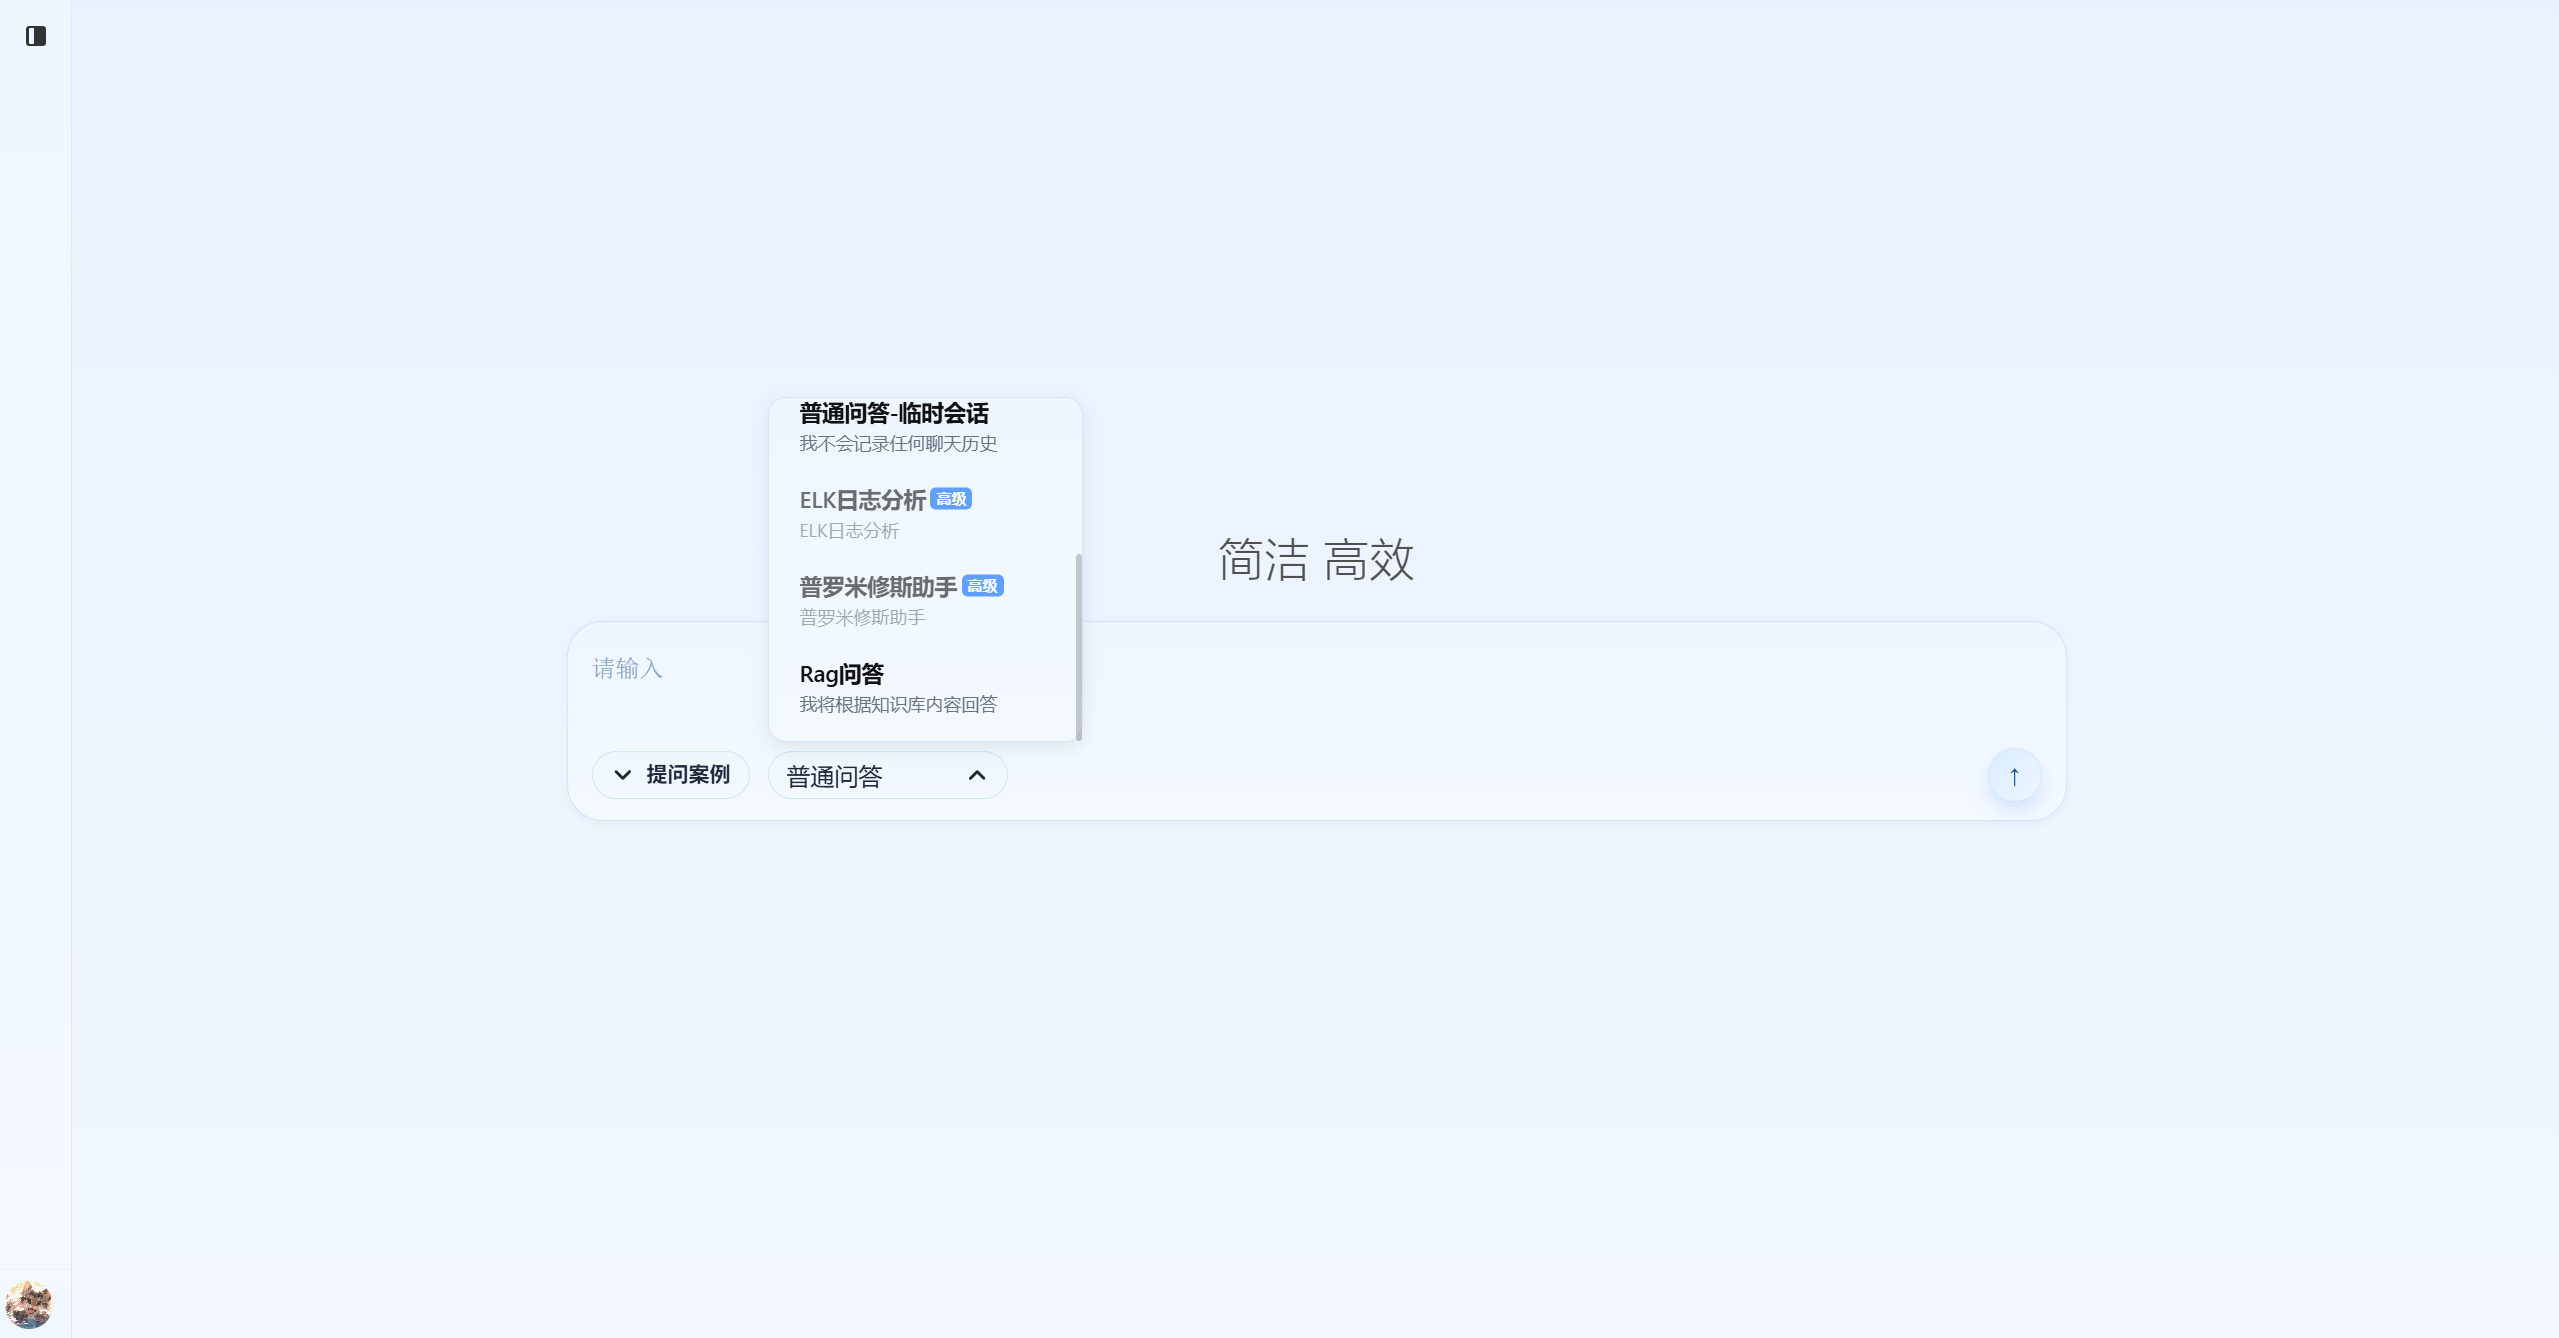The height and width of the screenshot is (1338, 2559).
Task: Select the 普通问答-临时会话 option
Action: click(x=893, y=414)
